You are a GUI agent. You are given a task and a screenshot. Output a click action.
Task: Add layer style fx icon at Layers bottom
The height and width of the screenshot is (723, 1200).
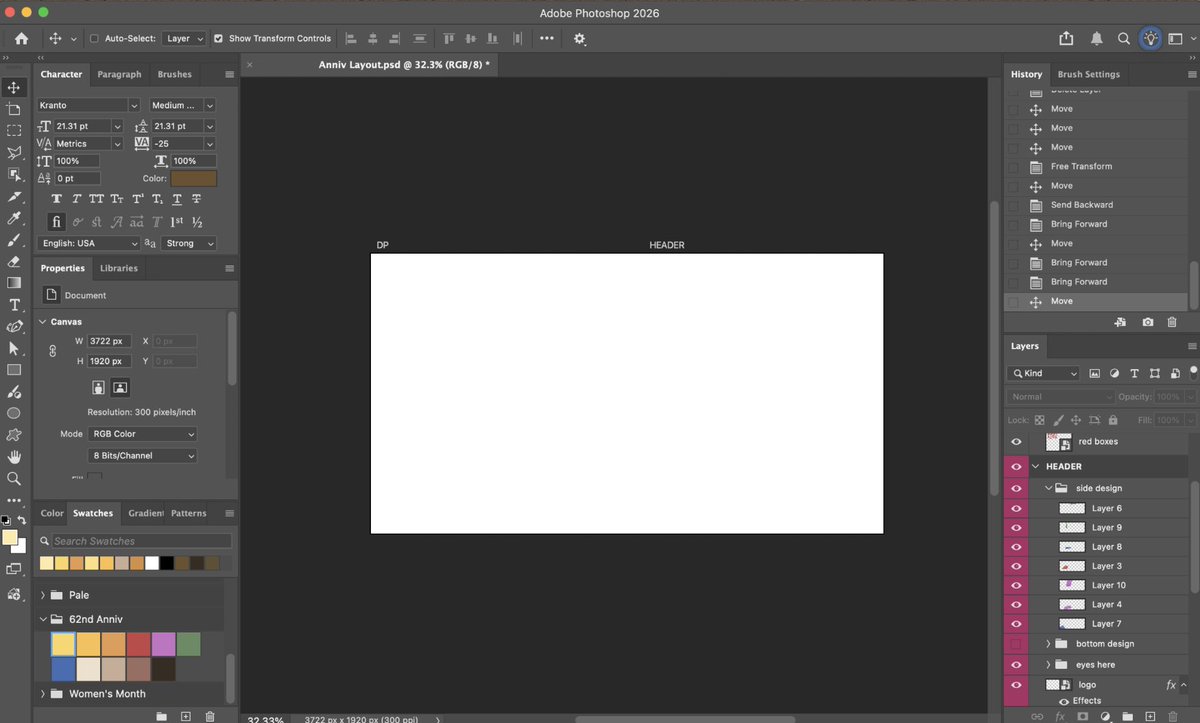(1060, 717)
